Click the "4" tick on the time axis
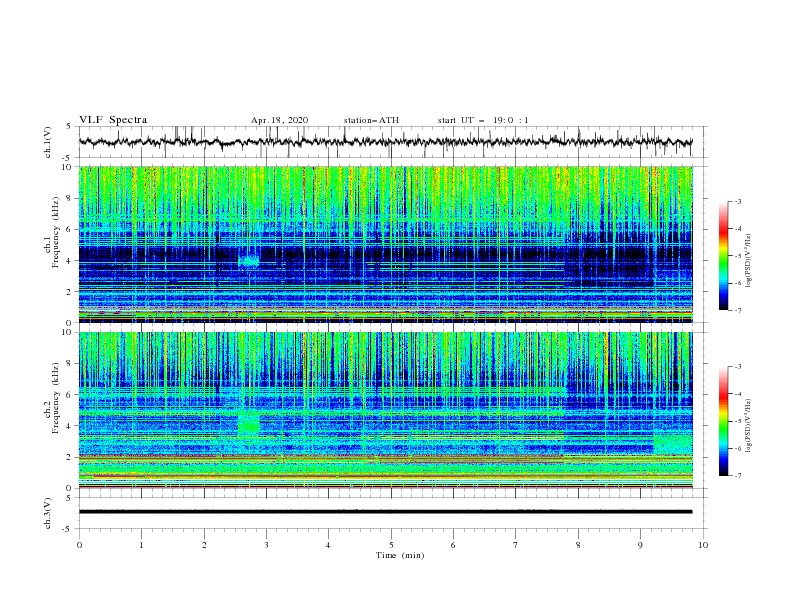 pyautogui.click(x=328, y=545)
